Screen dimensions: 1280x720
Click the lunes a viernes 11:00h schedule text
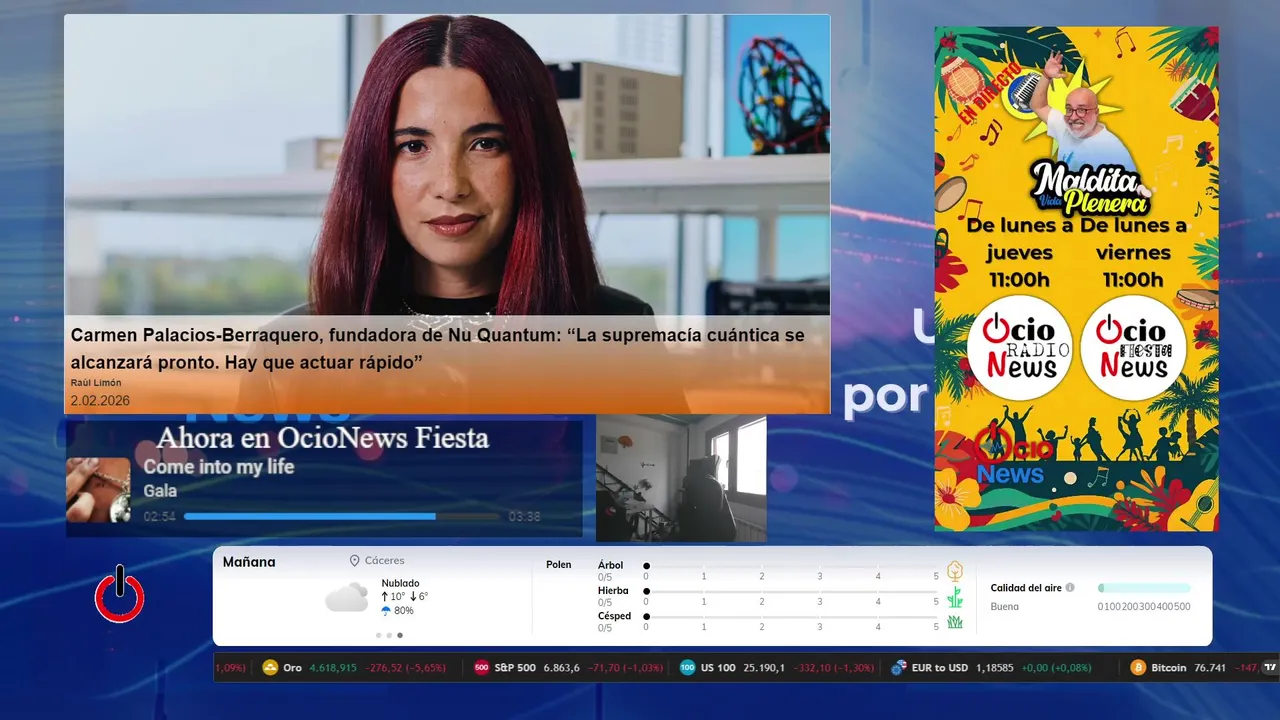(x=1133, y=253)
